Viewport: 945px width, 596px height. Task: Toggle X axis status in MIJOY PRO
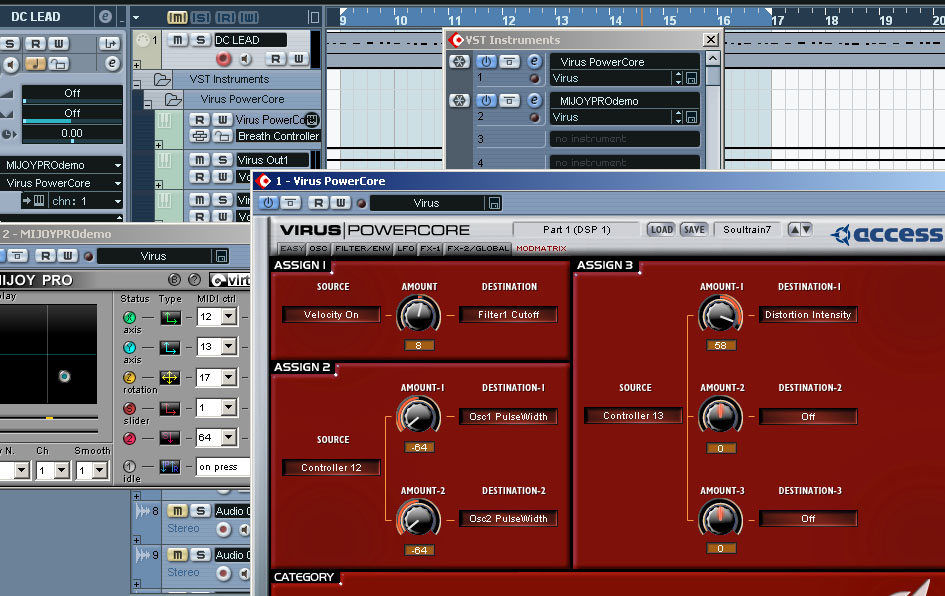coord(129,318)
